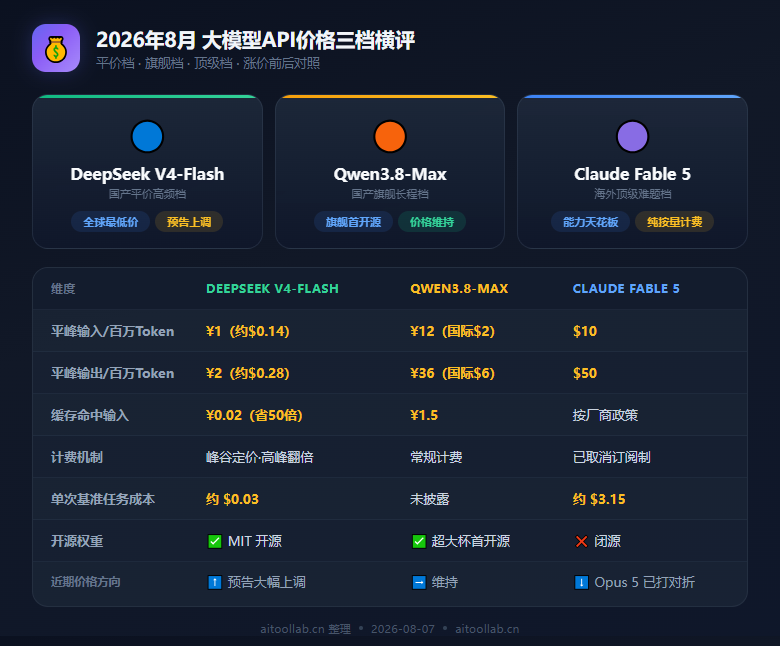Click the $10 price cell

(x=585, y=331)
